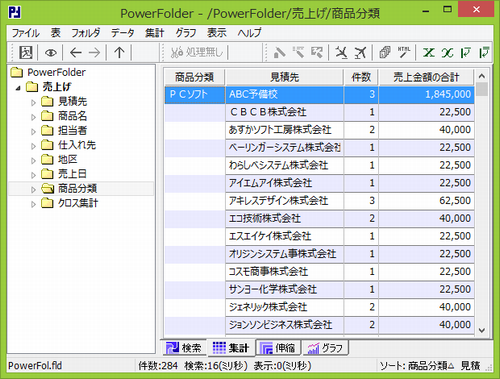Click the 1,845,000 amount cell
Viewport: 500px width, 379px height.
point(426,94)
